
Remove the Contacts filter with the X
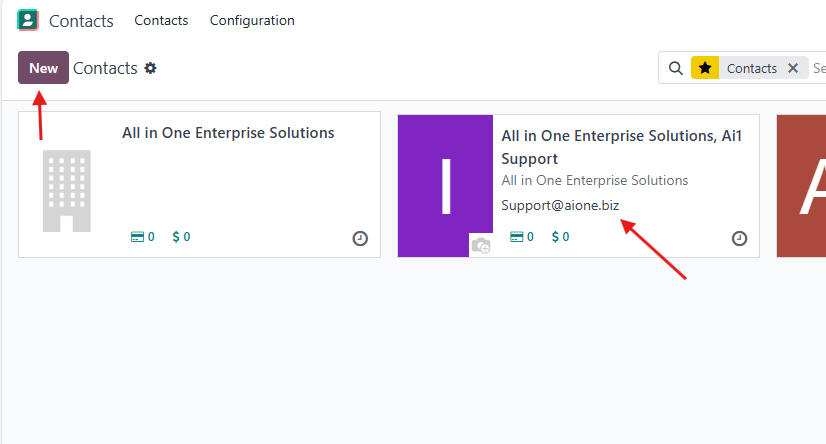(x=793, y=68)
